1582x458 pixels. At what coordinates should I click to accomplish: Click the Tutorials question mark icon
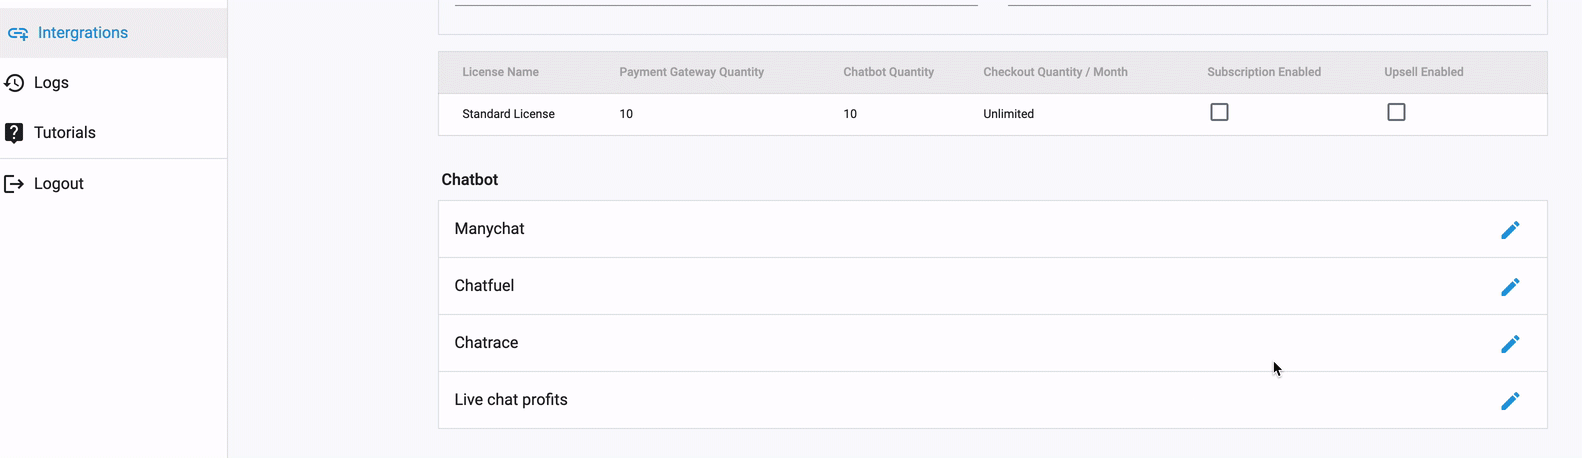[14, 133]
